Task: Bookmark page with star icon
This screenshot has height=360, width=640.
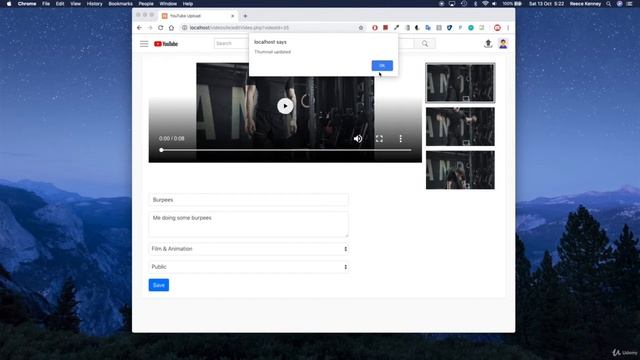Action: (x=361, y=28)
